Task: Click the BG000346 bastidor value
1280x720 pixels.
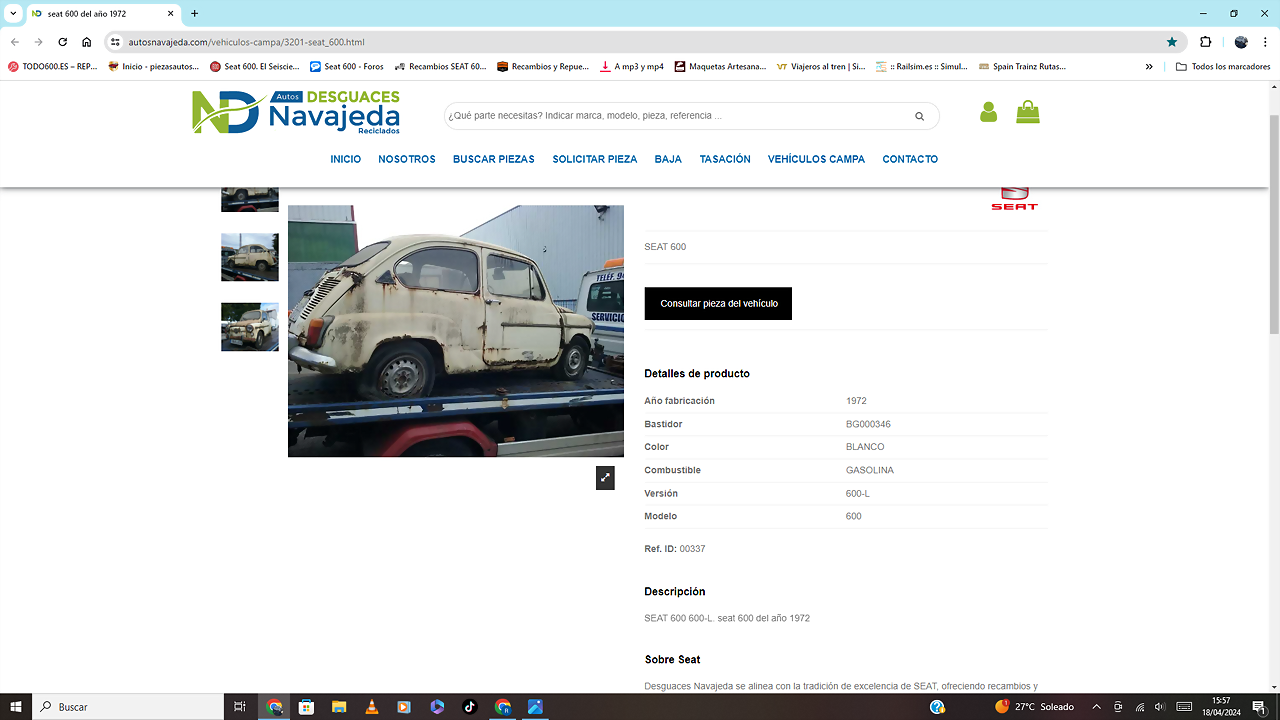Action: click(868, 424)
